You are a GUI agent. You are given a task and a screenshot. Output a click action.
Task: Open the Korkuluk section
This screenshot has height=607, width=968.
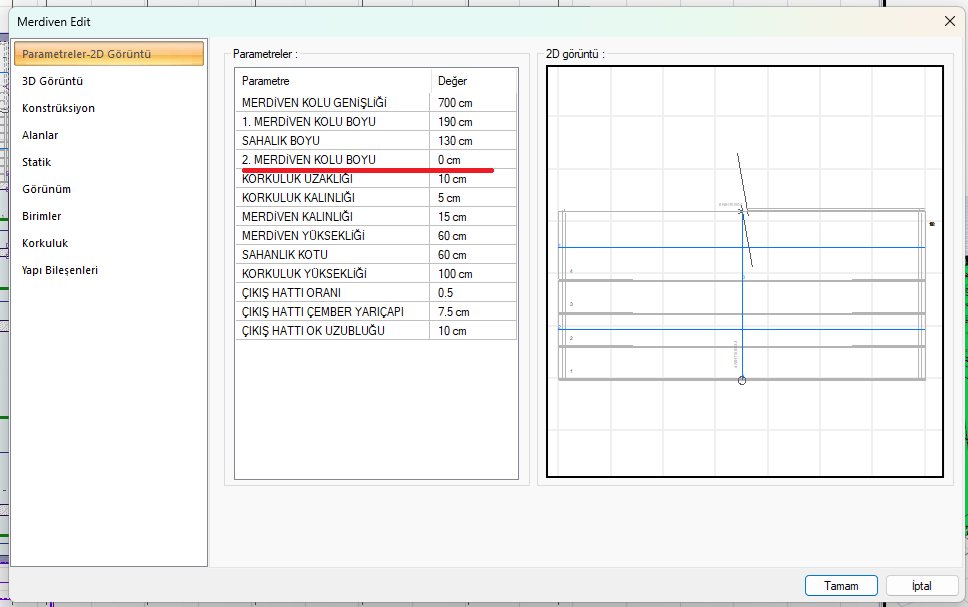pyautogui.click(x=45, y=243)
